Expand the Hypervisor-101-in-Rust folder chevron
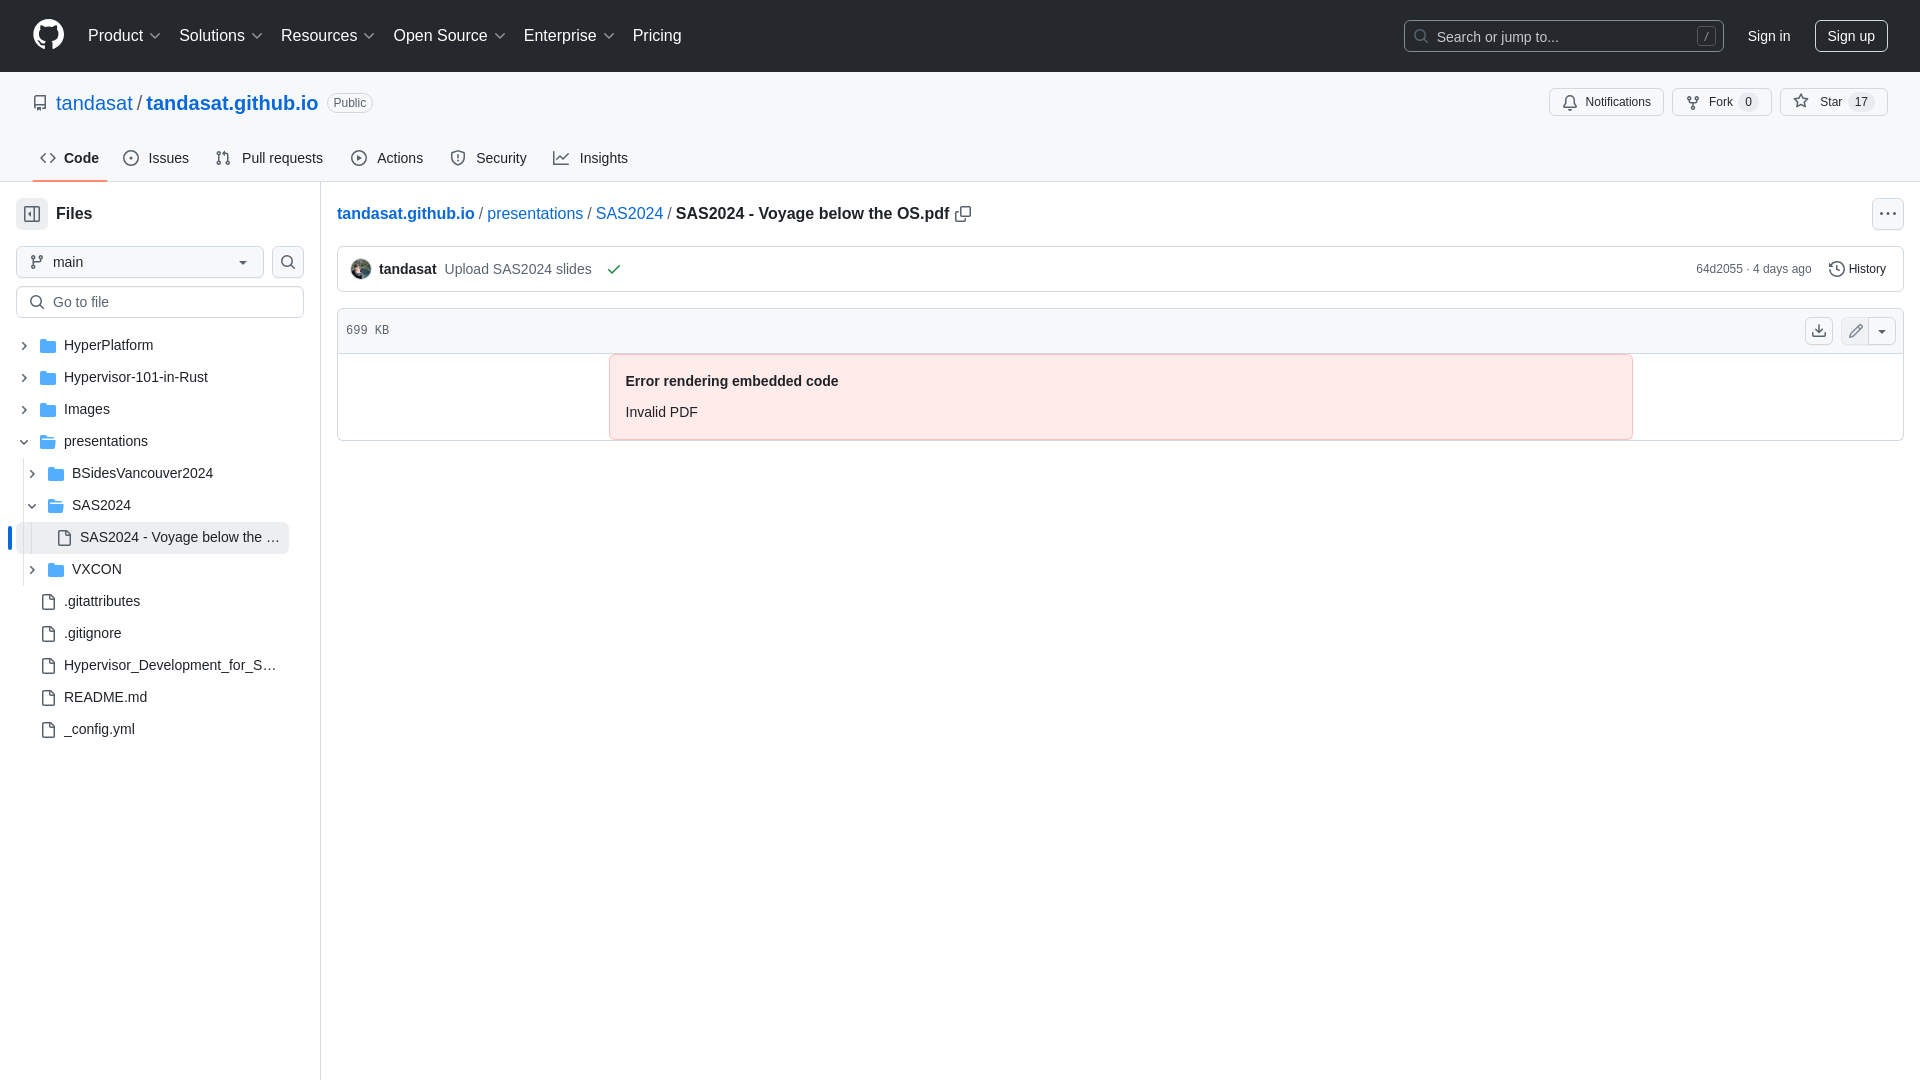 click(24, 378)
